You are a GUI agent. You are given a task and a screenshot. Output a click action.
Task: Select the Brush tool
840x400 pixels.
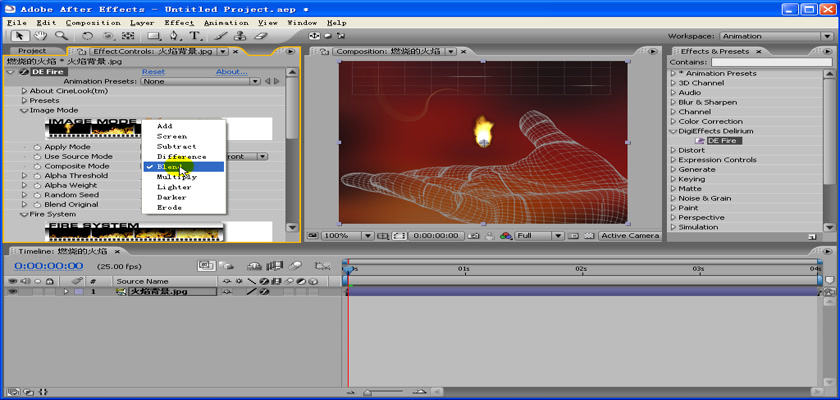220,36
